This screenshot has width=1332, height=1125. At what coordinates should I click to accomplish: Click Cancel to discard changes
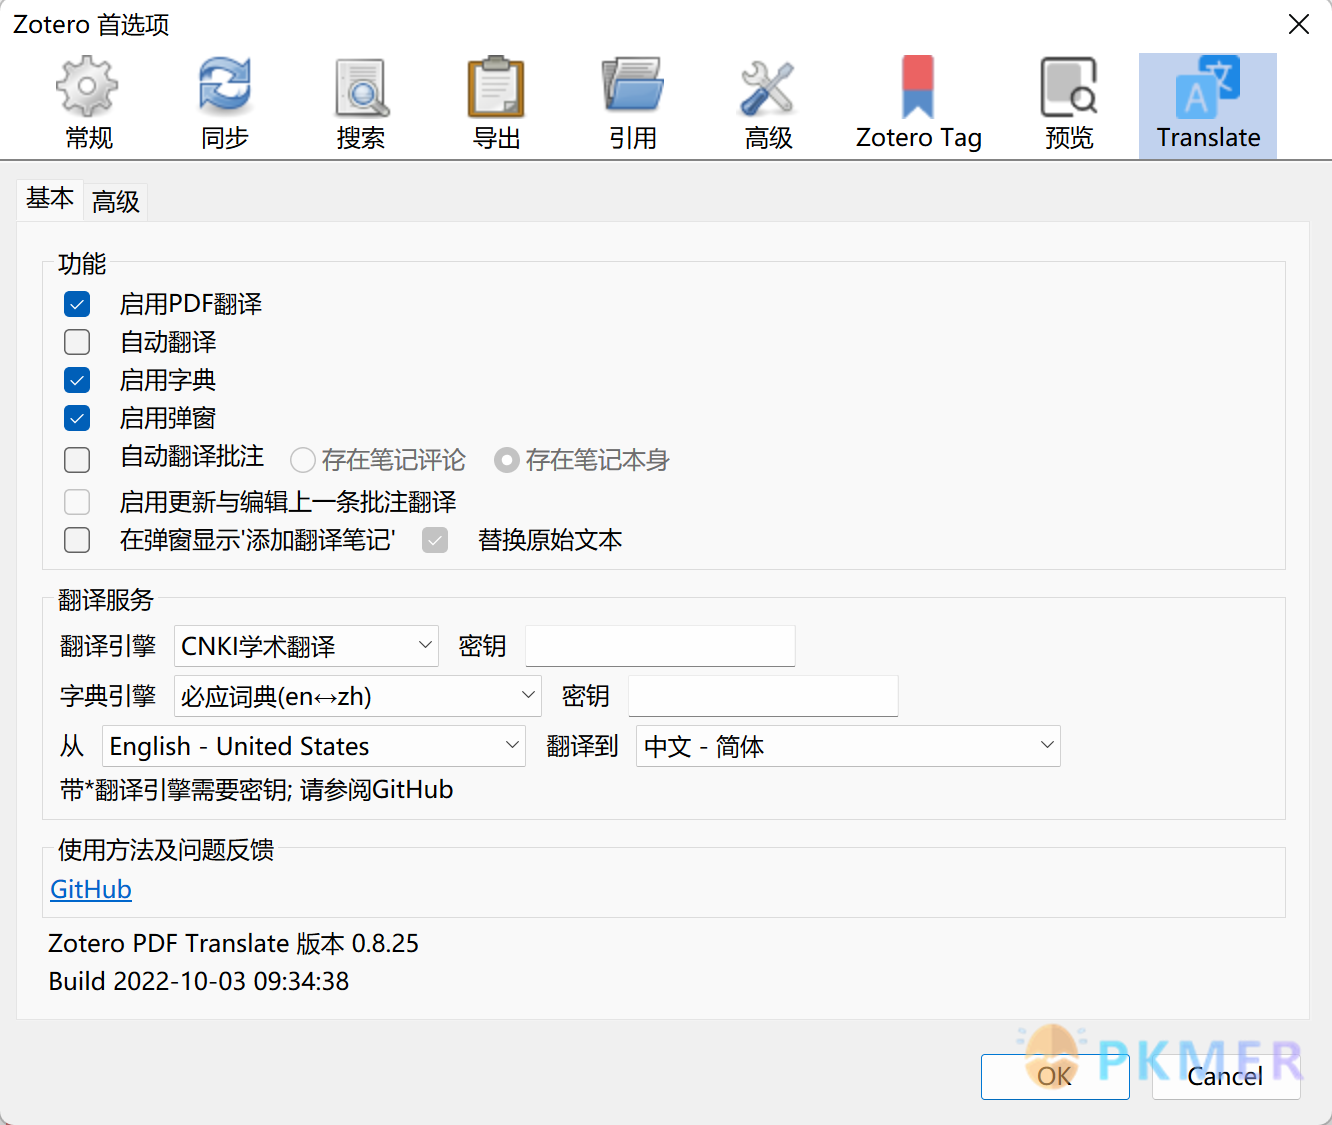pyautogui.click(x=1226, y=1076)
